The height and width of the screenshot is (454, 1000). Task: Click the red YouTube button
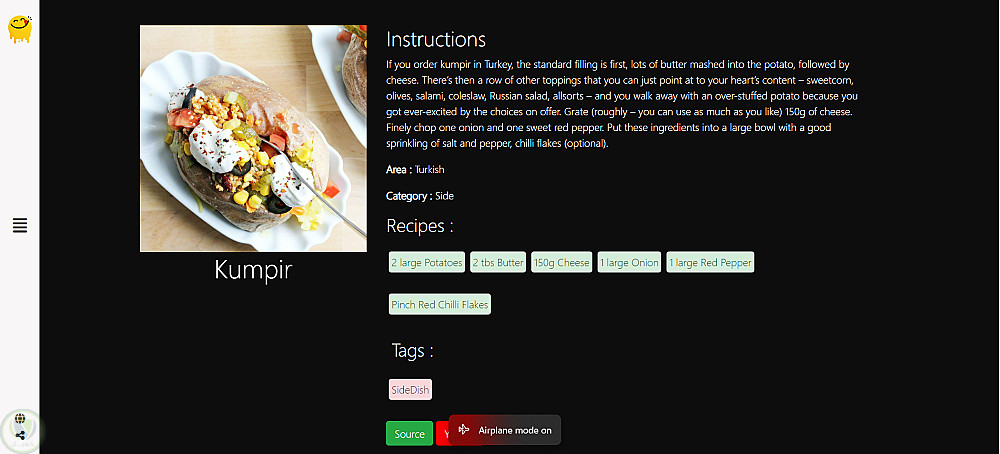tap(442, 434)
